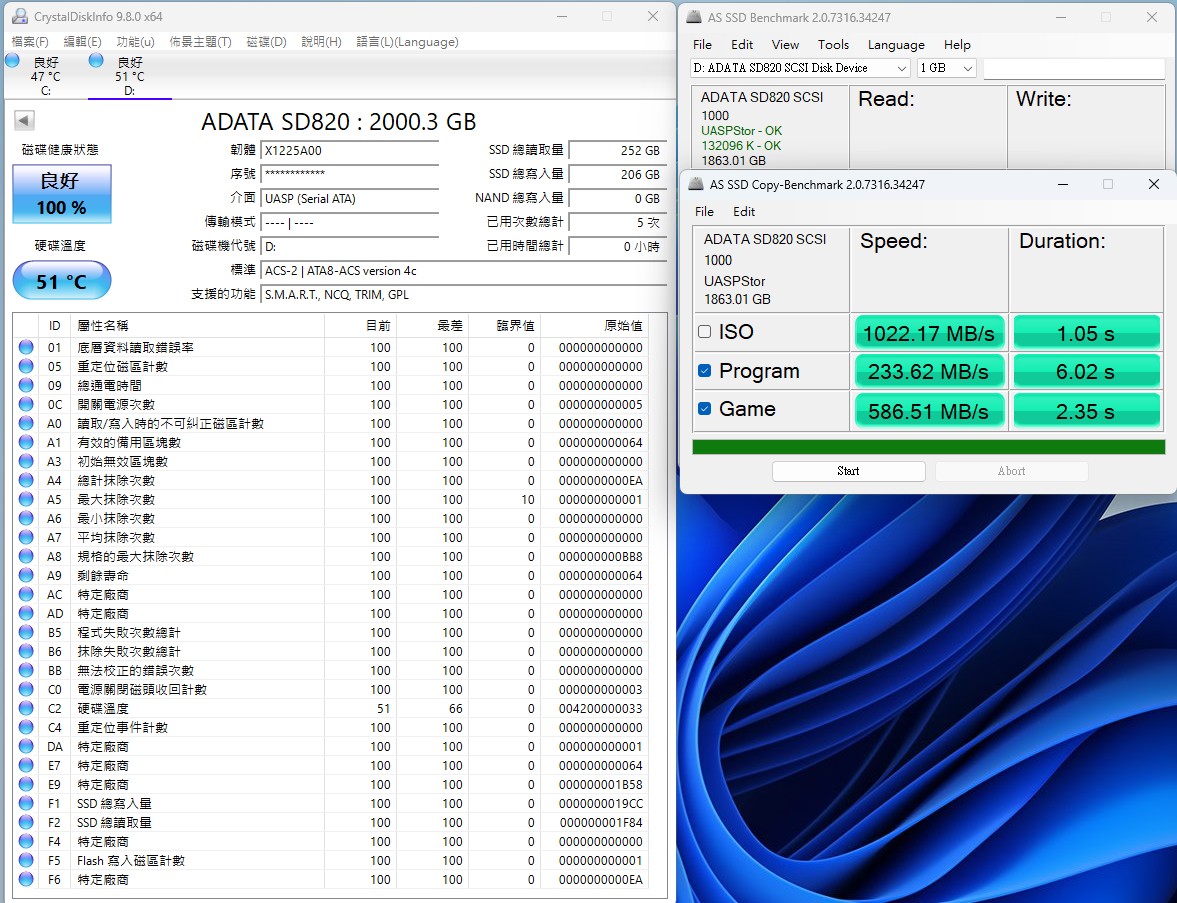
Task: Open File menu in AS SSD Copy-Benchmark
Action: tap(704, 212)
